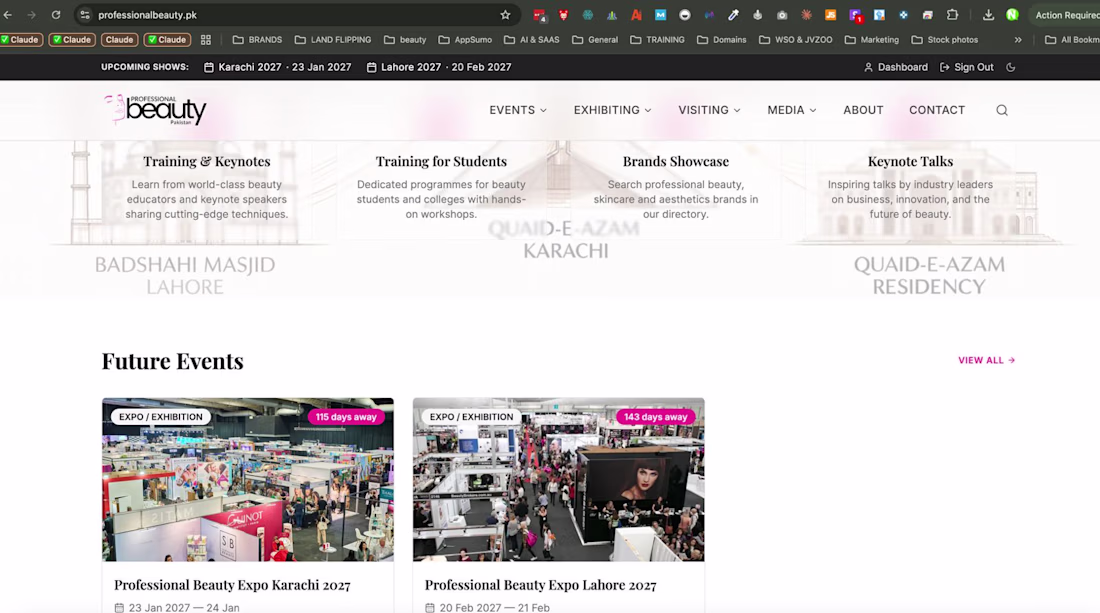This screenshot has height=613, width=1100.
Task: Go to the ABOUT page
Action: click(863, 110)
